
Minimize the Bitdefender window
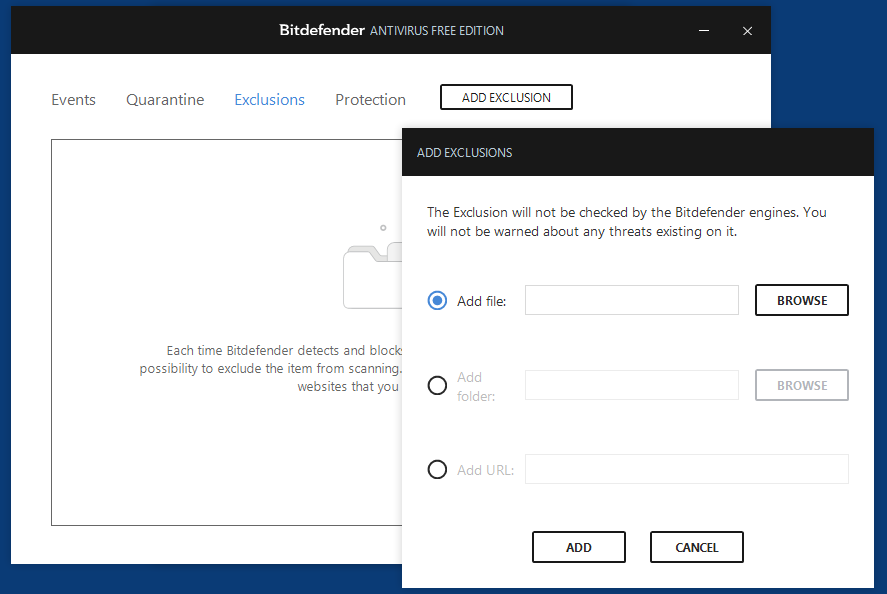(x=704, y=31)
